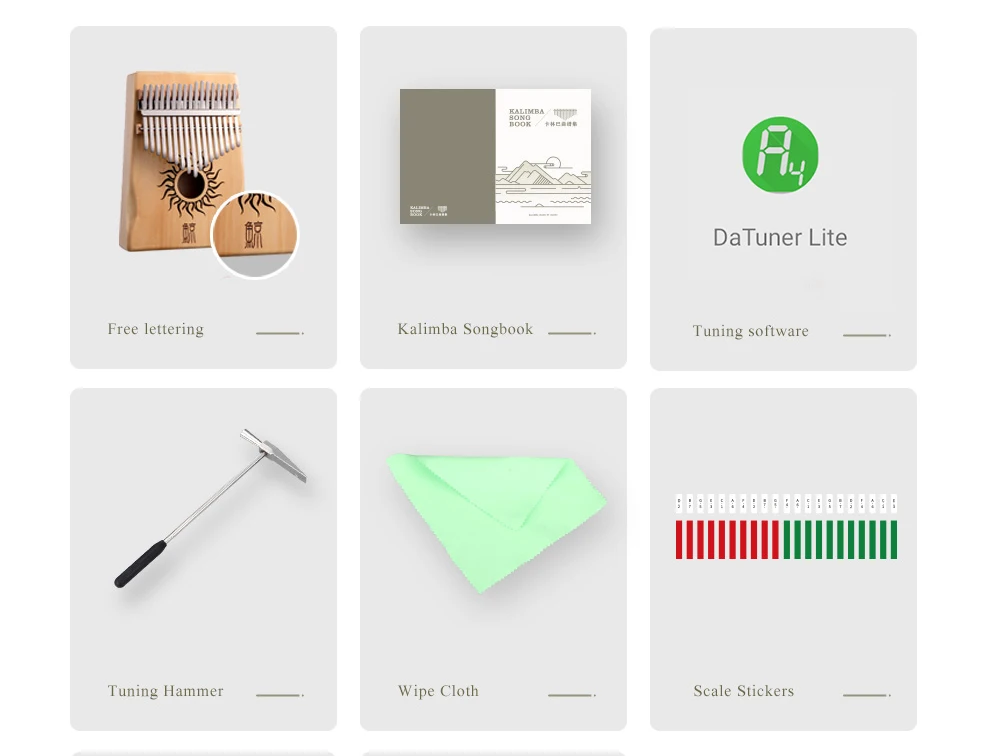
Task: Click the dash line beside Free lettering
Action: pyautogui.click(x=280, y=333)
